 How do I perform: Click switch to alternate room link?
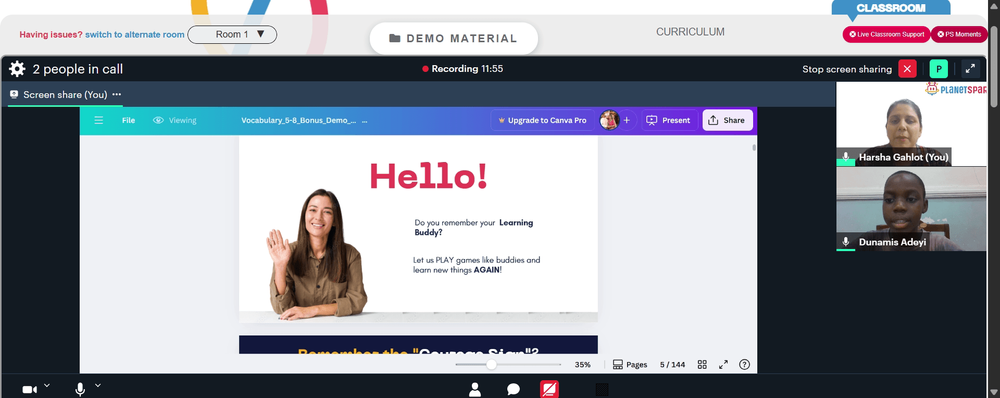(135, 34)
